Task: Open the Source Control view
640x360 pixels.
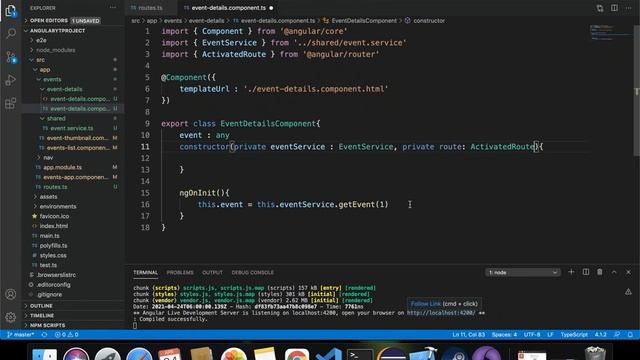Action: tap(11, 57)
